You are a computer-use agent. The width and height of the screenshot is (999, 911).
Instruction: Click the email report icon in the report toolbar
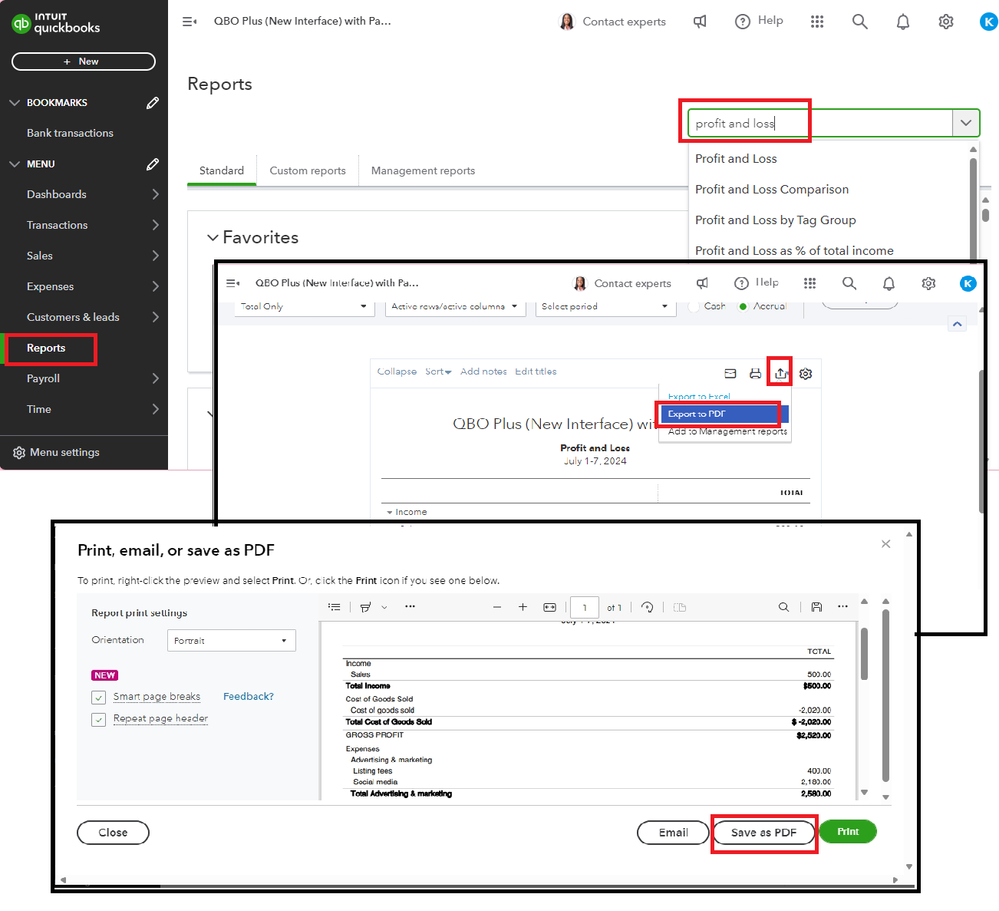click(x=730, y=373)
